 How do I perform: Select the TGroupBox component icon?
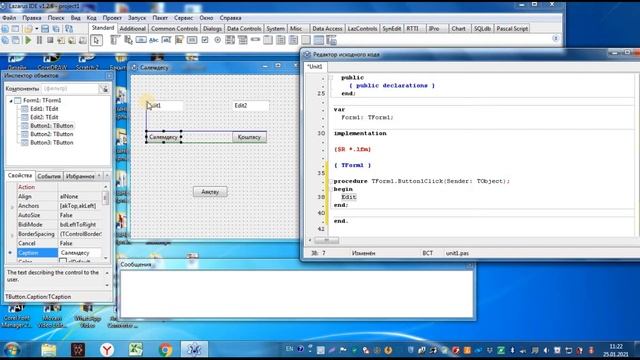click(x=268, y=40)
